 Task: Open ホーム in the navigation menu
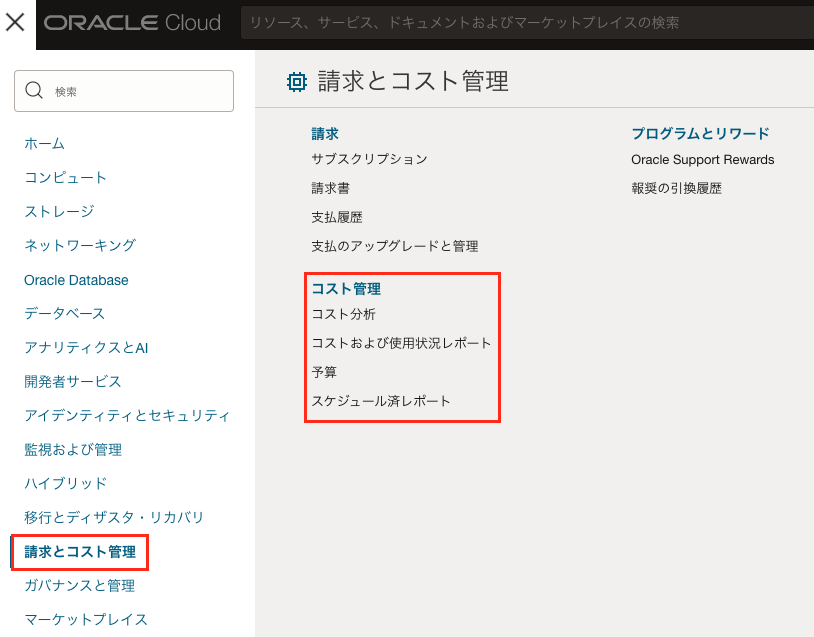pyautogui.click(x=44, y=144)
